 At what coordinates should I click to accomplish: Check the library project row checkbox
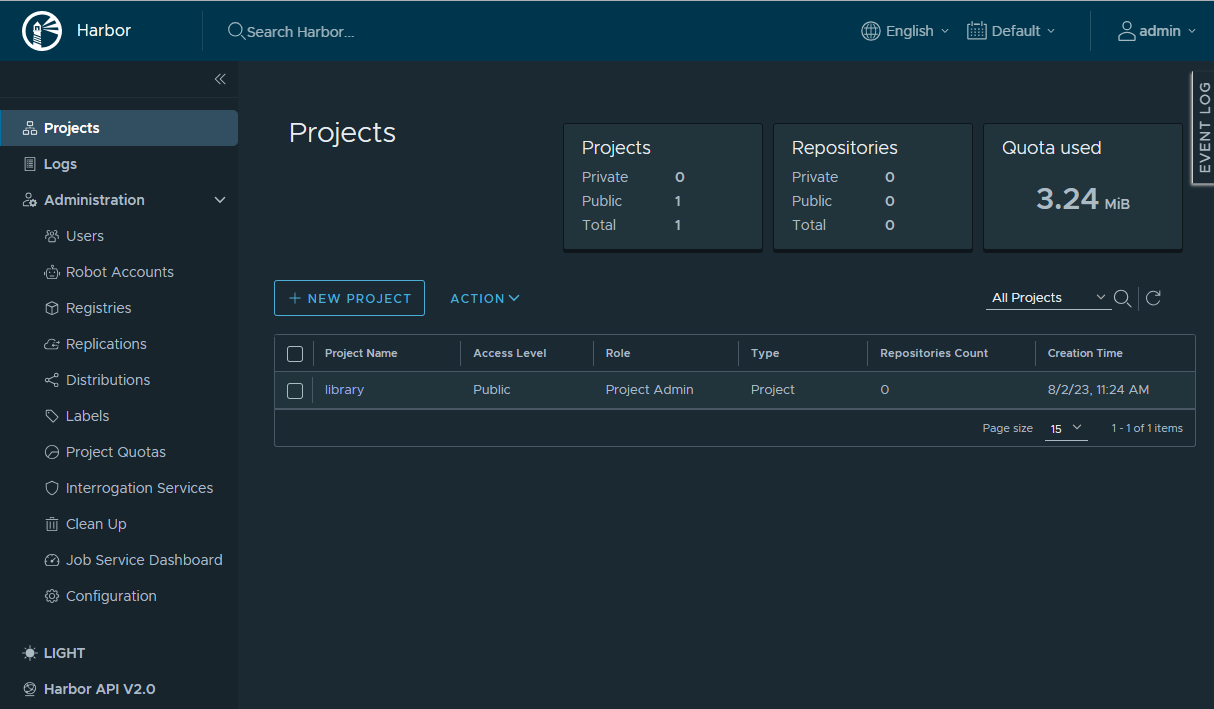pyautogui.click(x=295, y=391)
